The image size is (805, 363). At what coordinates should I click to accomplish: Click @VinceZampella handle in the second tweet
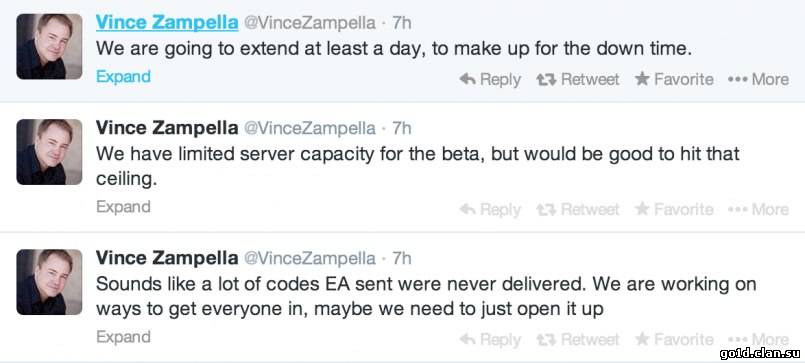click(x=310, y=128)
